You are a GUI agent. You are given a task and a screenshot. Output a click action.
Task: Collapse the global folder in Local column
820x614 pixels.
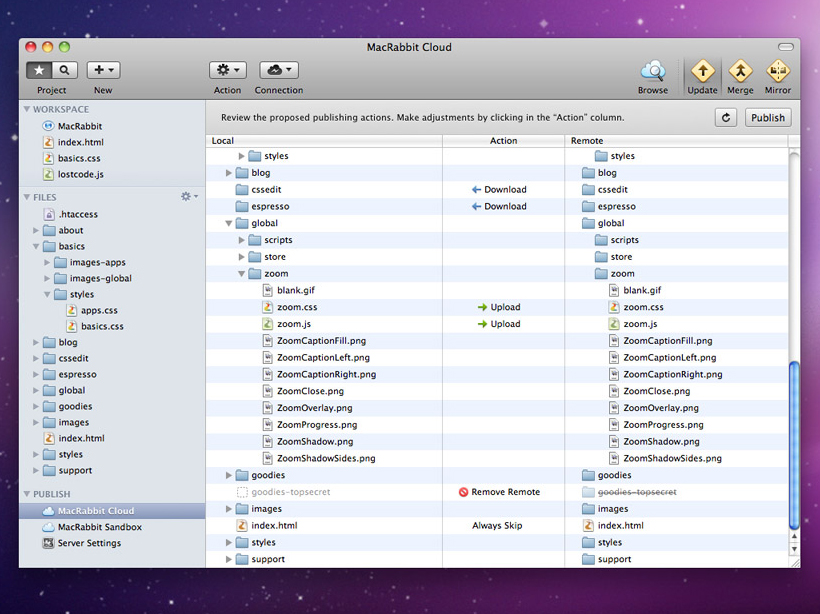coord(229,223)
